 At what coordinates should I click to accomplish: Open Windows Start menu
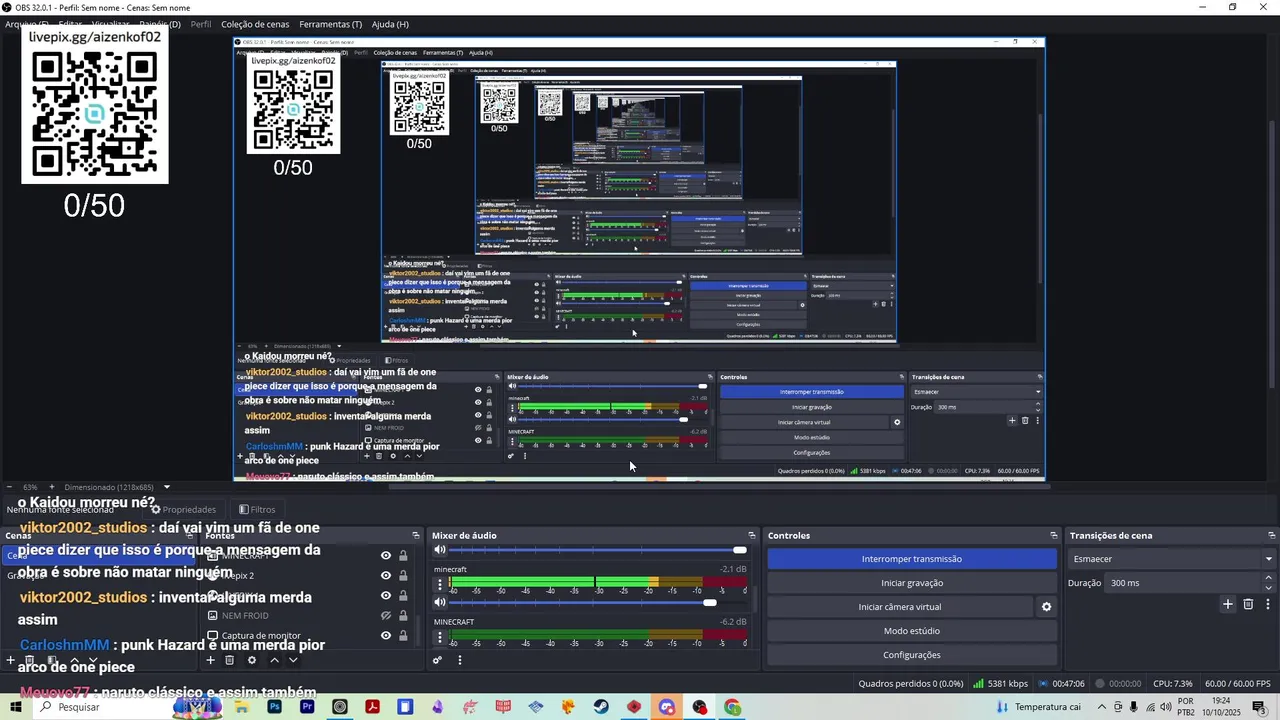coord(16,707)
